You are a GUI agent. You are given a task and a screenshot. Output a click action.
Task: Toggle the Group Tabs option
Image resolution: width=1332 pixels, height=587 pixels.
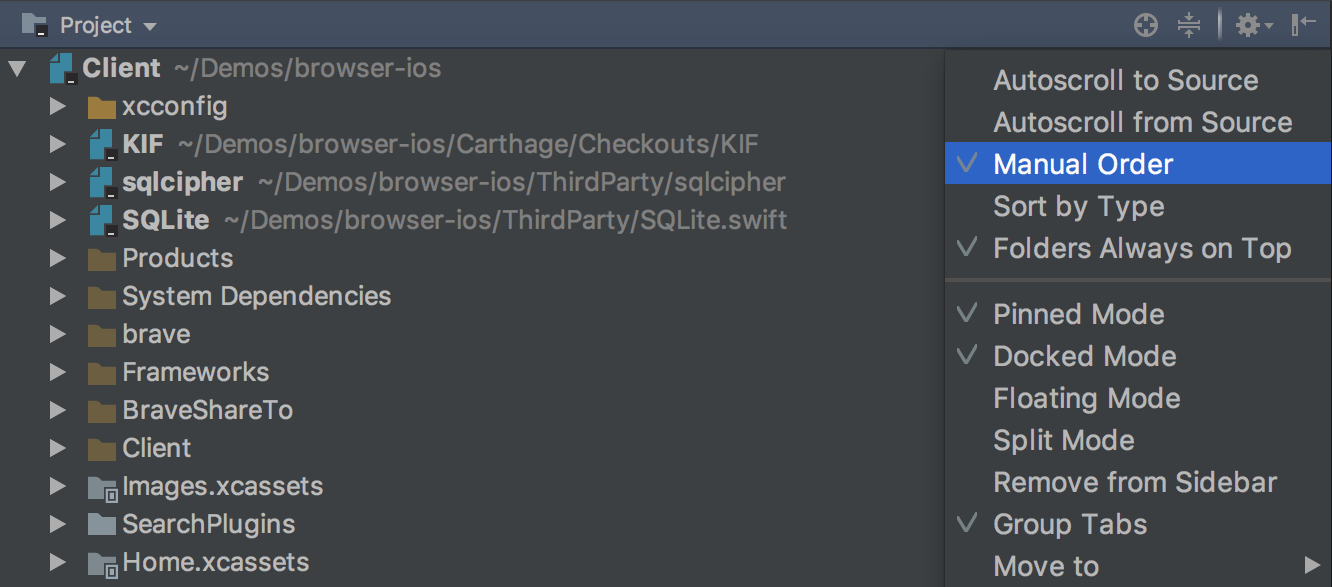1069,525
